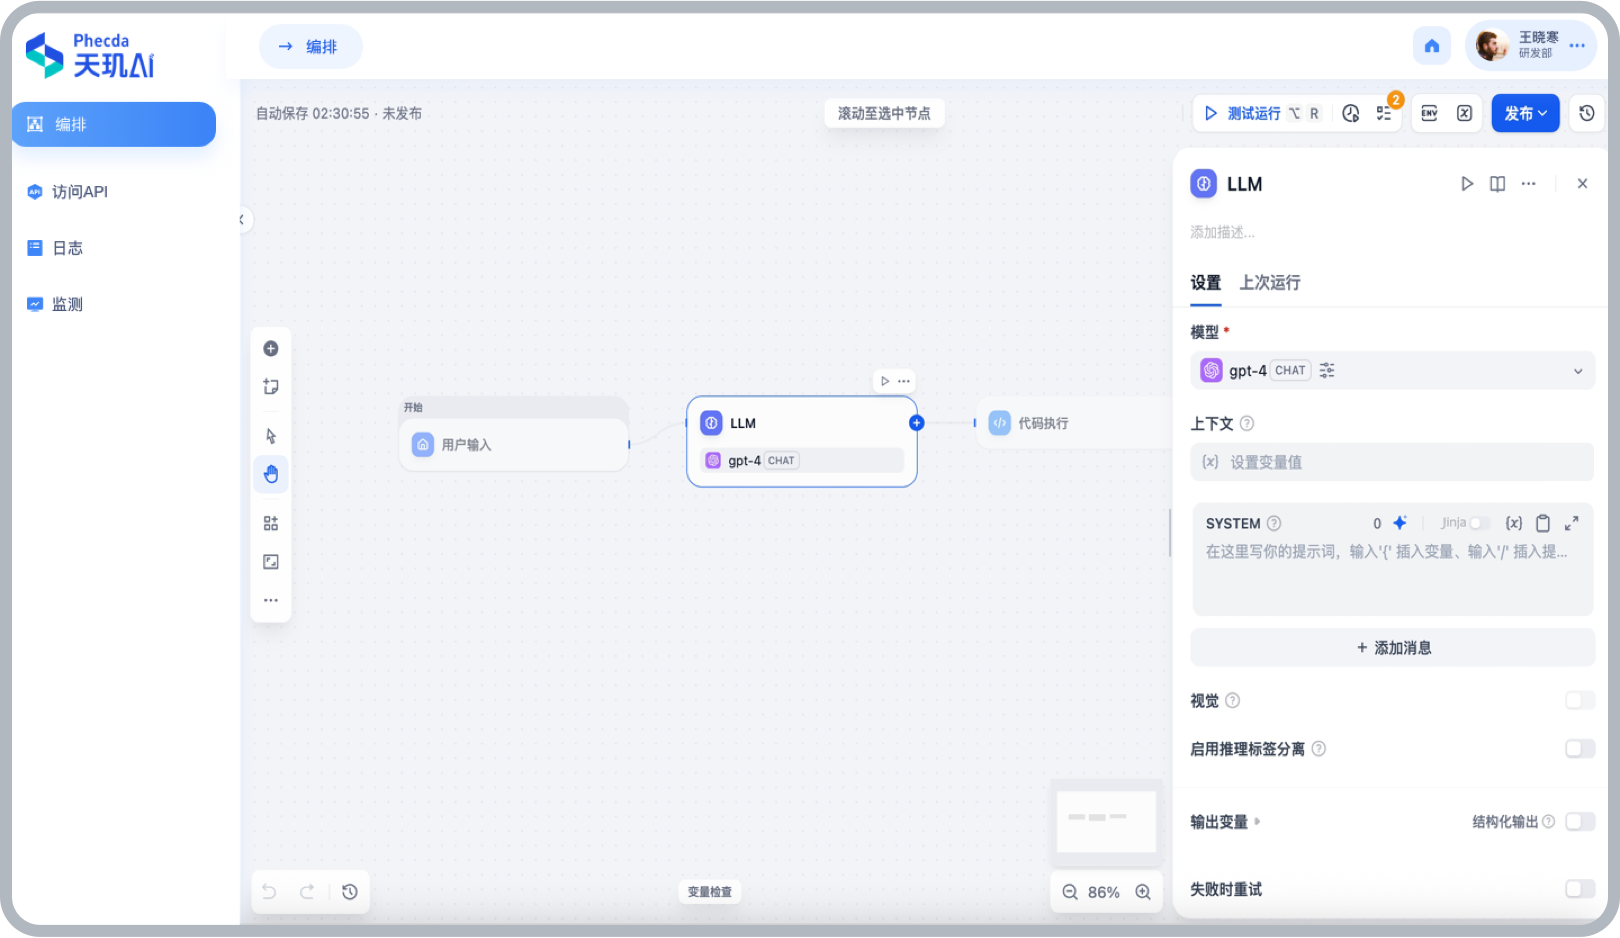Screen dimensions: 1620x938
Task: Select the hand/pan tool in canvas toolbar
Action: pos(270,474)
